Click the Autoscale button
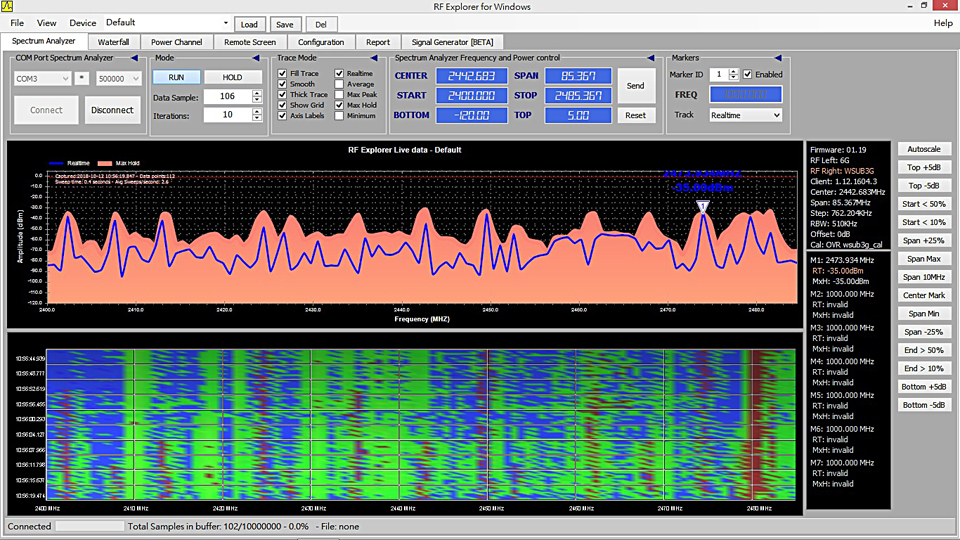 point(924,149)
